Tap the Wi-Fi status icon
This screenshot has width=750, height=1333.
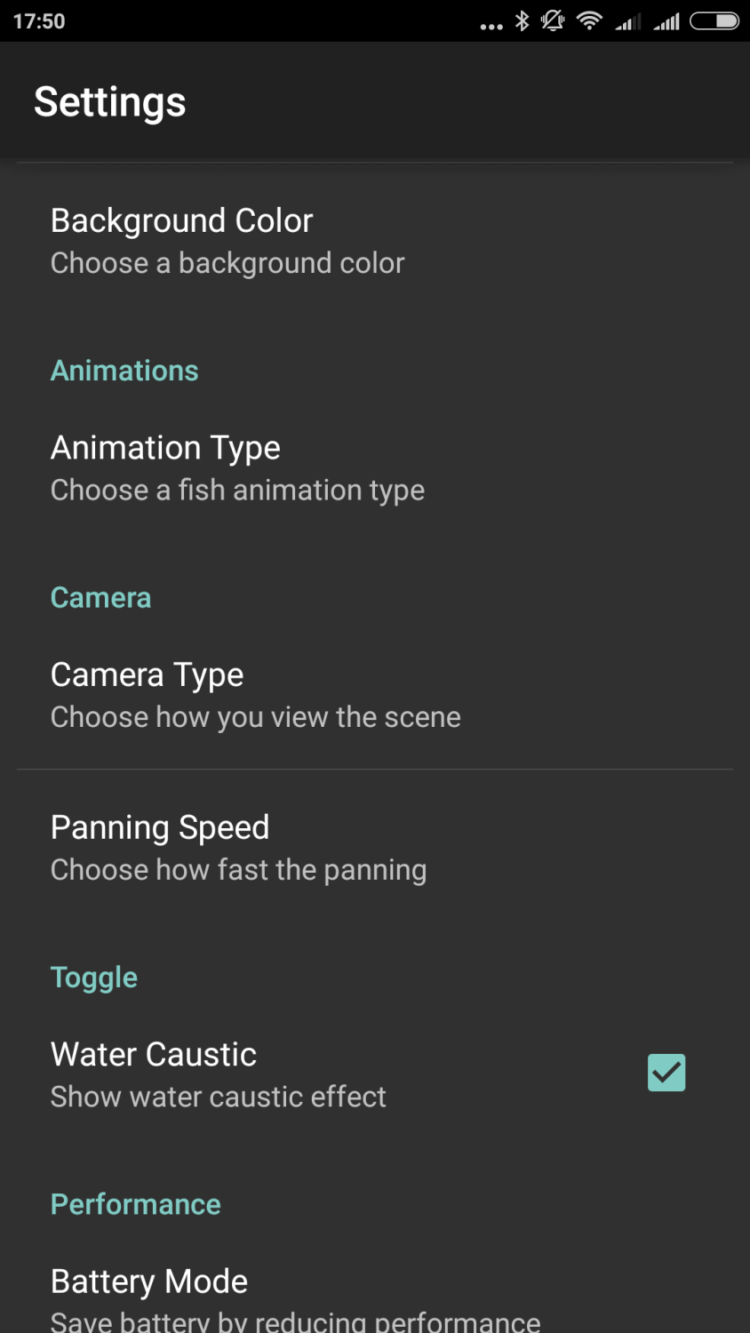[x=590, y=21]
